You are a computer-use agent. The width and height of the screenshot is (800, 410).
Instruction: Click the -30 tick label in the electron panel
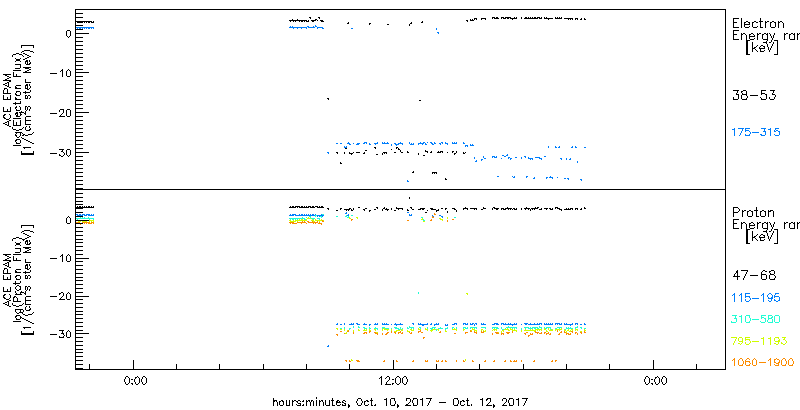59,152
